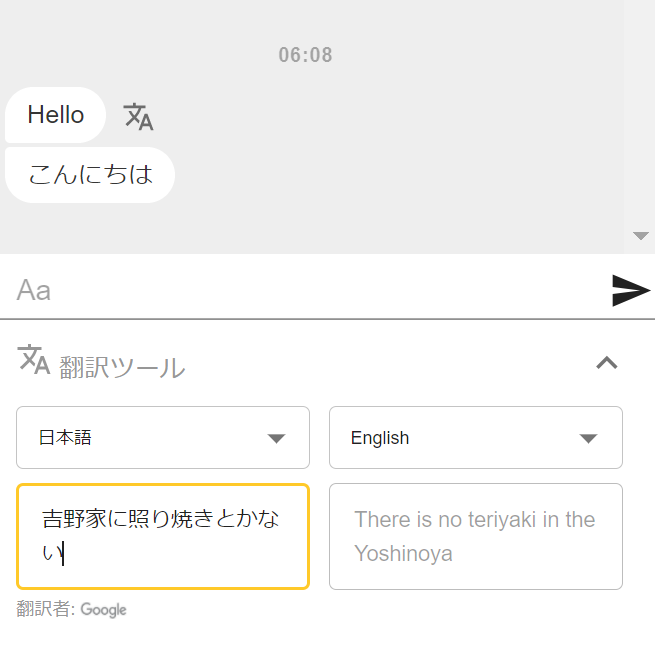655x656 pixels.
Task: Click the send message arrow icon
Action: (x=631, y=290)
